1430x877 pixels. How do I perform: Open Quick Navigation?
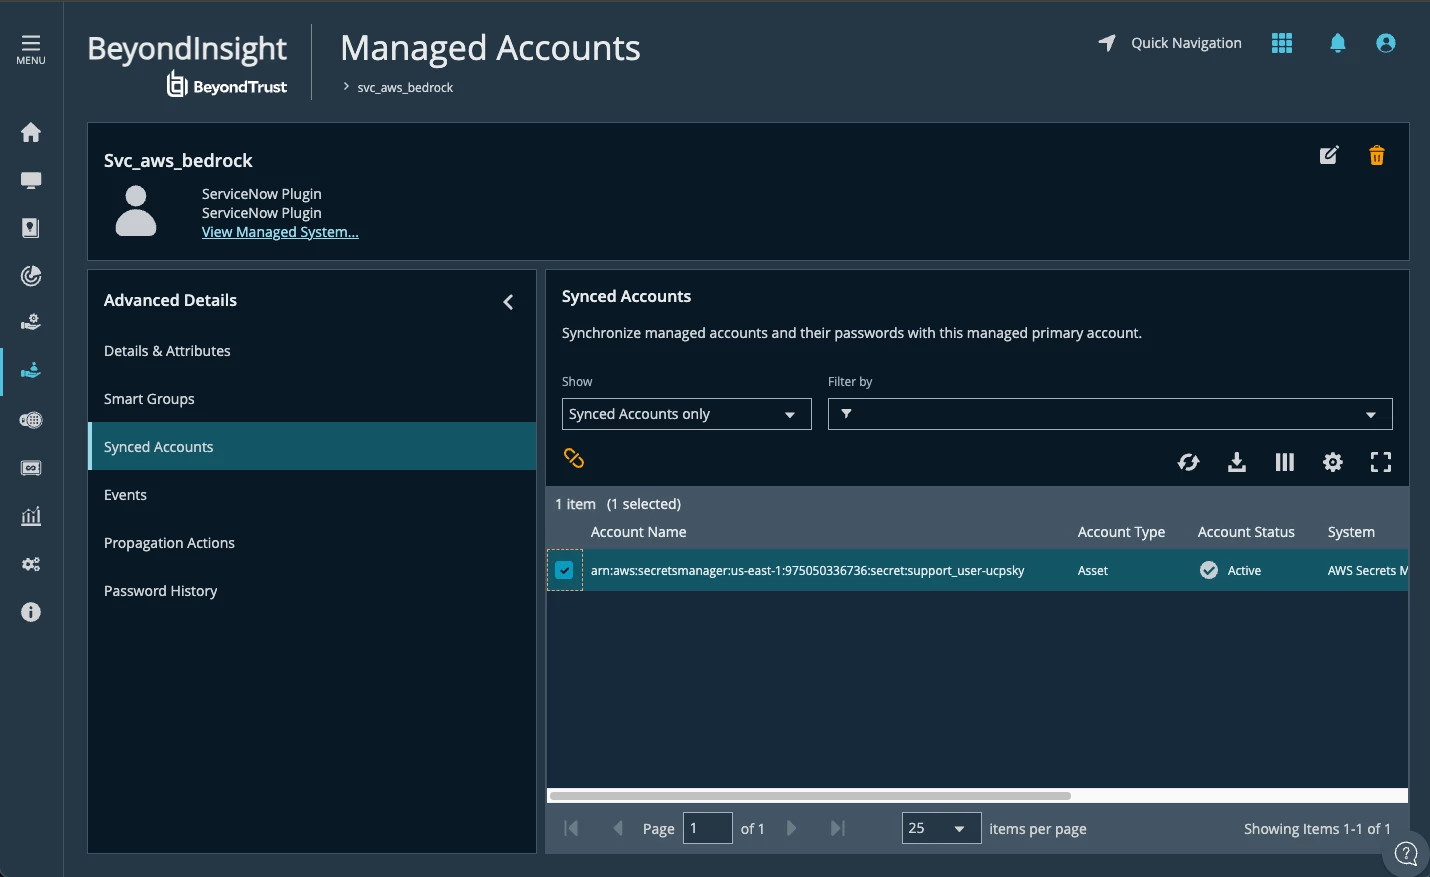(1170, 43)
